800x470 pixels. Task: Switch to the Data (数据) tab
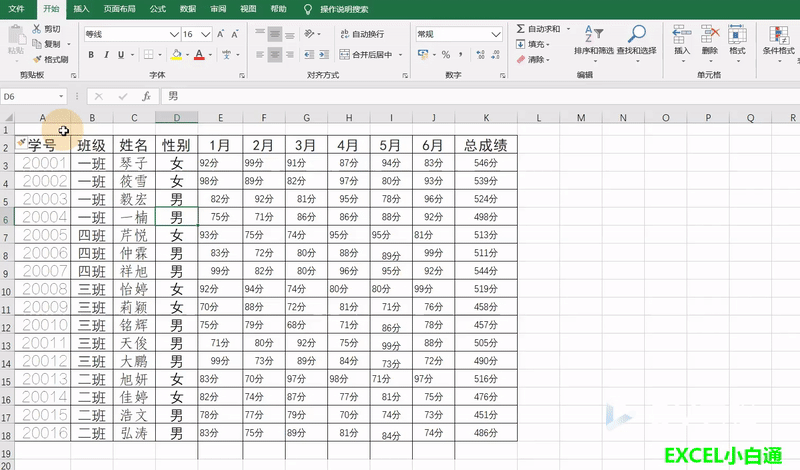click(x=188, y=9)
